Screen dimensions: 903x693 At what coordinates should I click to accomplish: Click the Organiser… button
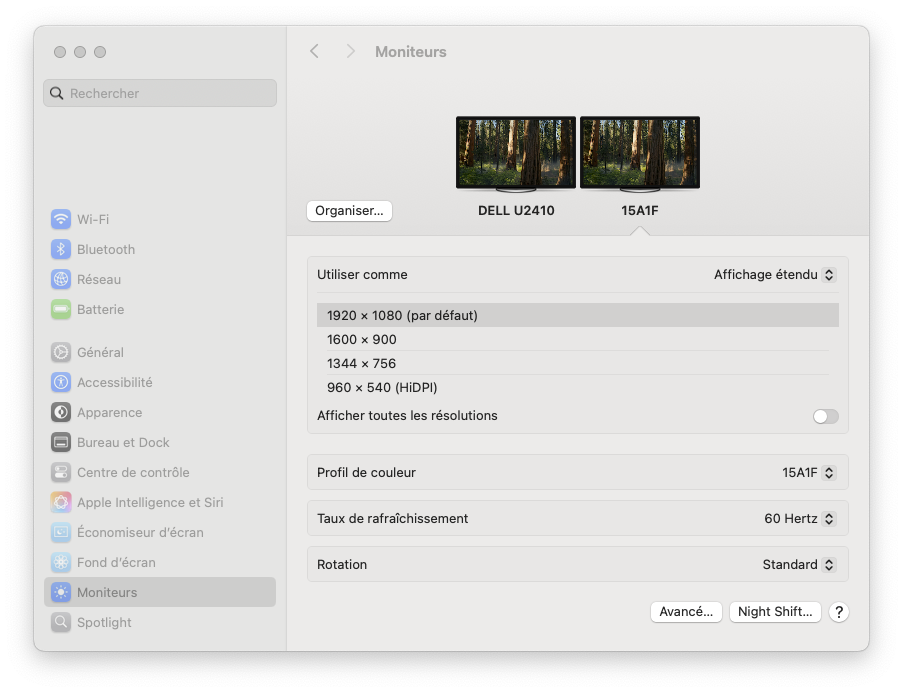349,211
